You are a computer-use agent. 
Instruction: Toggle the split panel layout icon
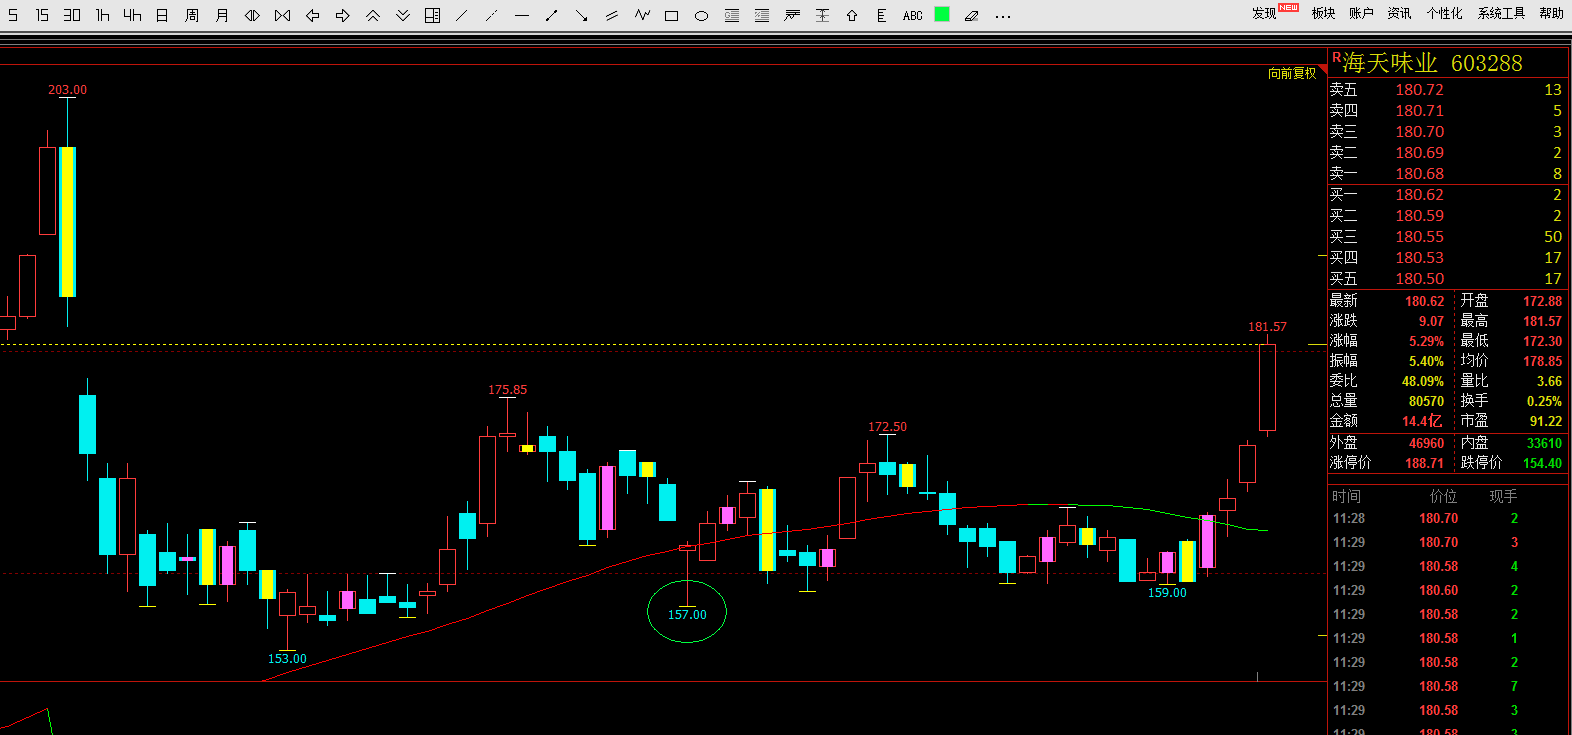pos(432,15)
